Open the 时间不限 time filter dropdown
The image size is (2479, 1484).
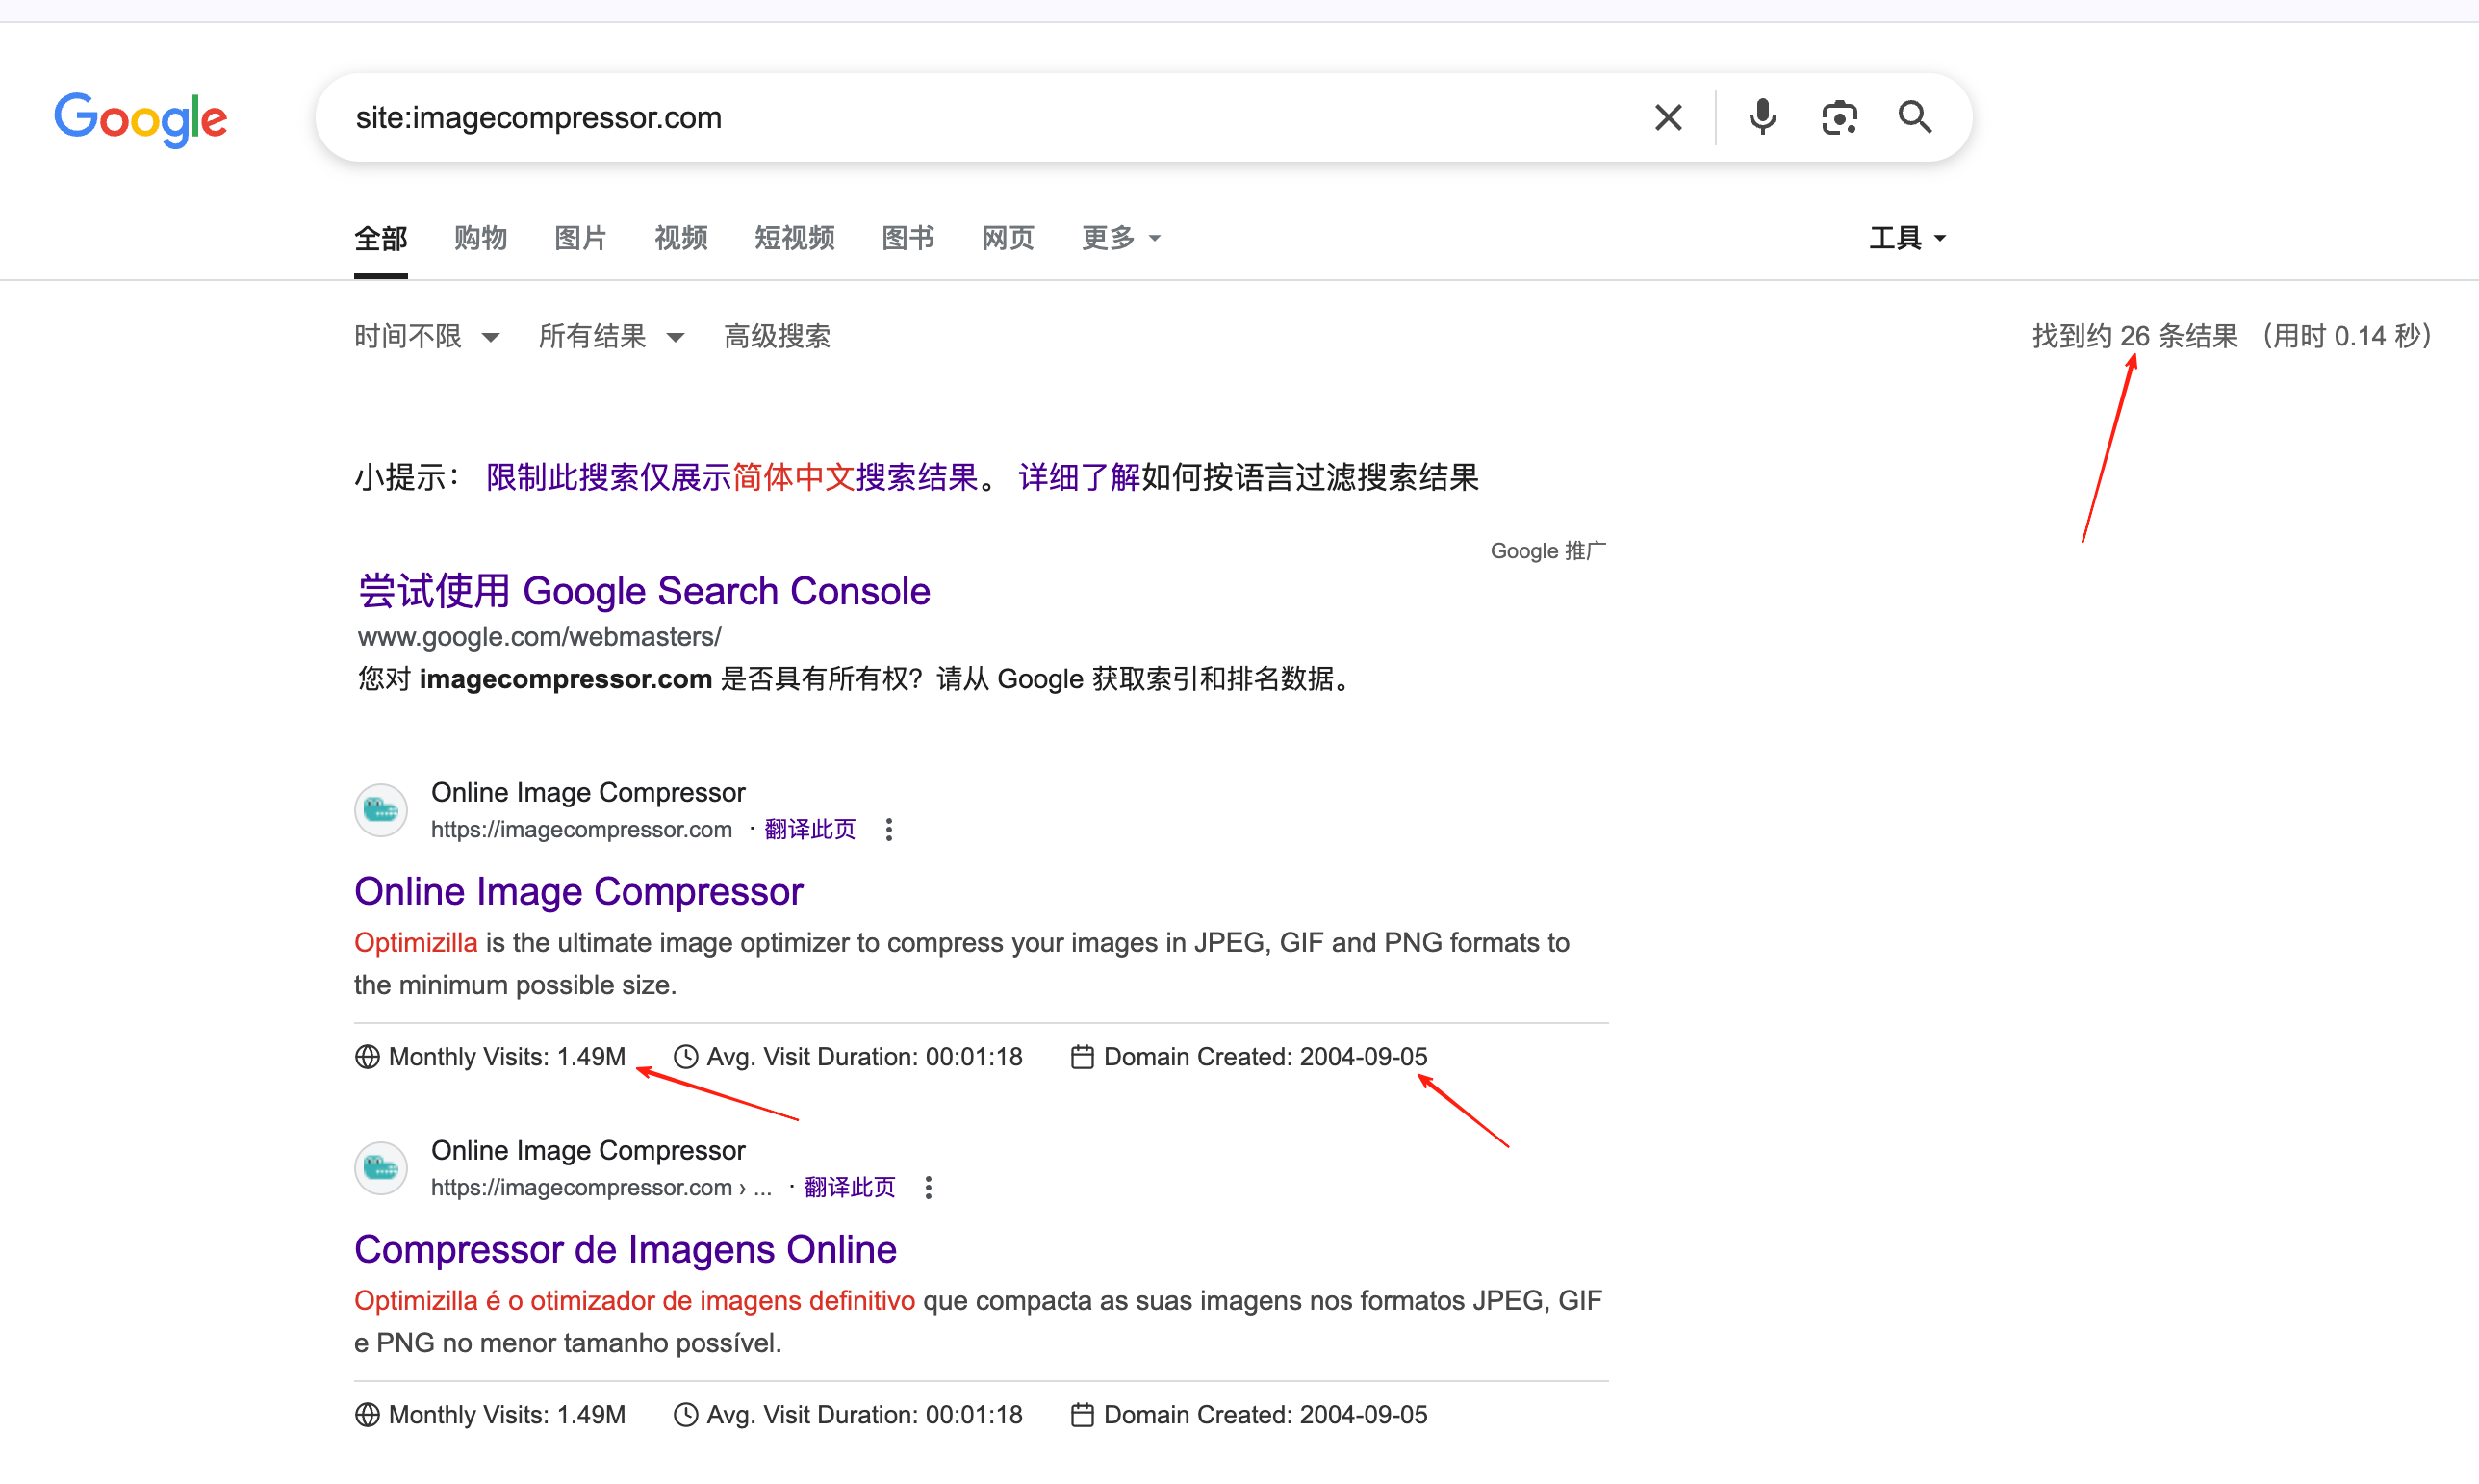(427, 336)
